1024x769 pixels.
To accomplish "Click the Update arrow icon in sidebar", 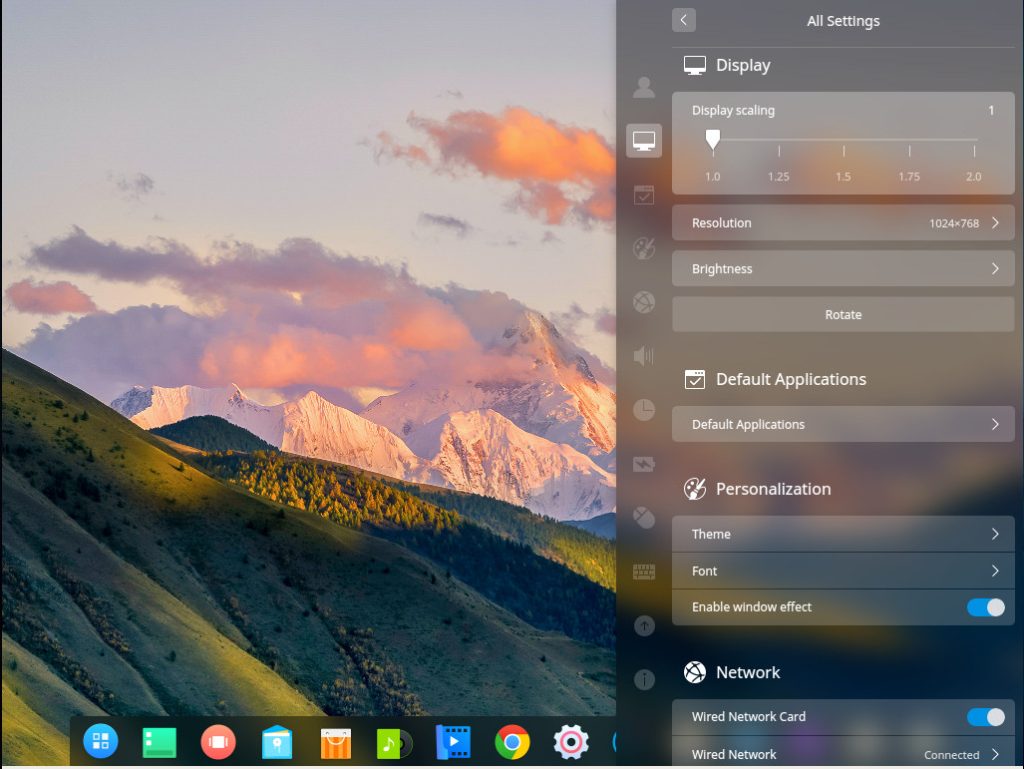I will pos(643,626).
